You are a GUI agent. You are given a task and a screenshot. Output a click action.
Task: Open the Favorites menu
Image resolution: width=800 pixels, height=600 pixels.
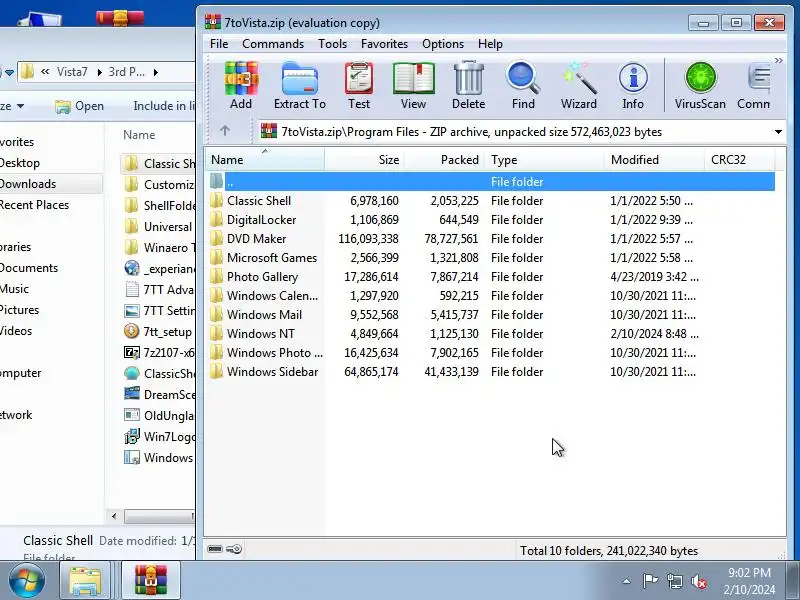coord(384,44)
